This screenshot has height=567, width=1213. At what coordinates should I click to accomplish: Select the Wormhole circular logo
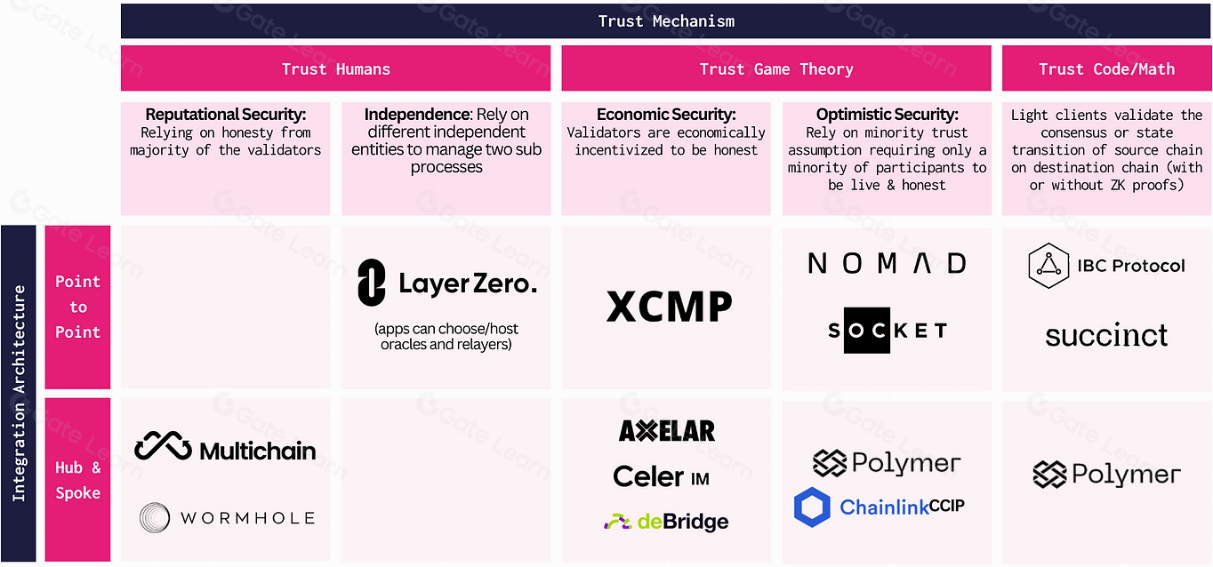pyautogui.click(x=155, y=517)
